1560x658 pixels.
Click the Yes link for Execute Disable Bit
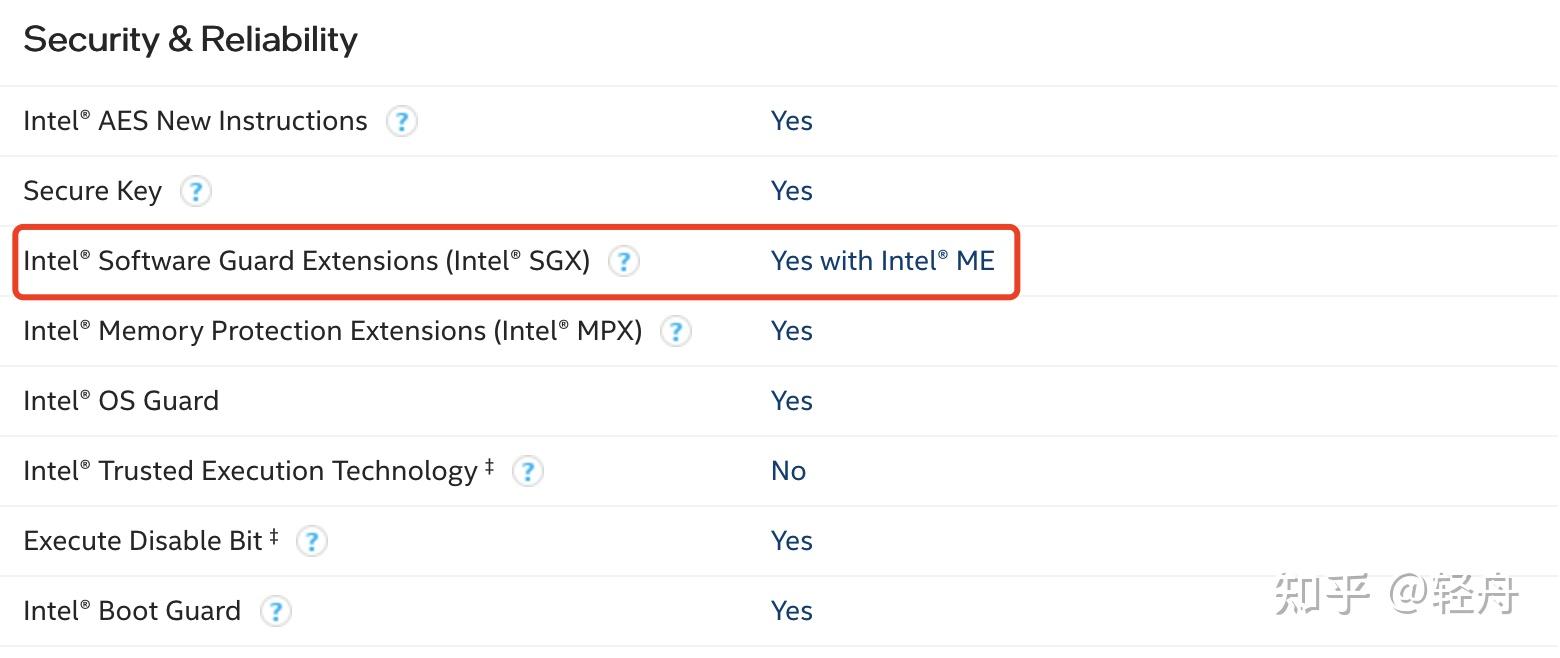[x=791, y=540]
